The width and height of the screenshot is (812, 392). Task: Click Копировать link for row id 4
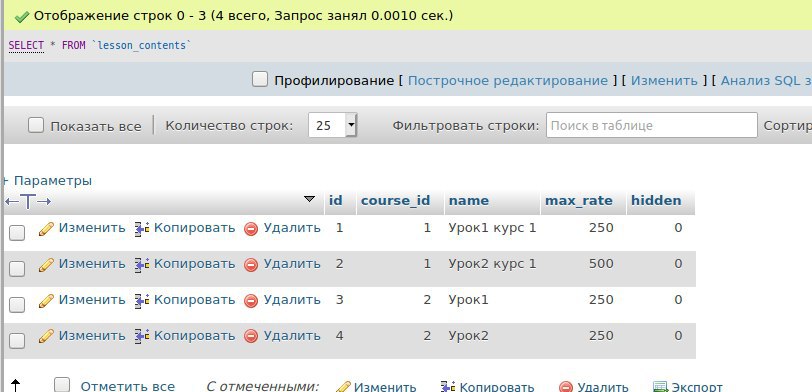195,336
